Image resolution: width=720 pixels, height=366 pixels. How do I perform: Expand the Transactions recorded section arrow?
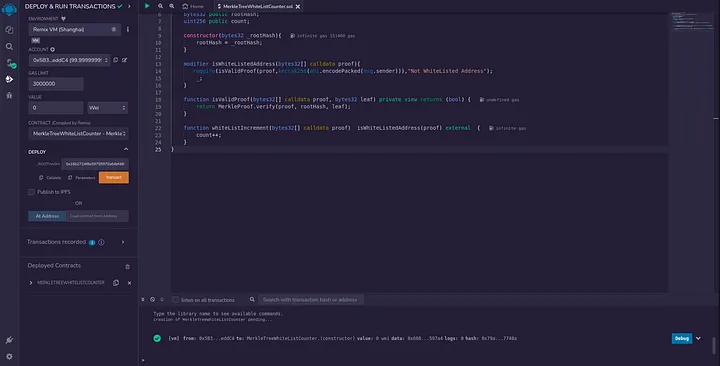(123, 242)
